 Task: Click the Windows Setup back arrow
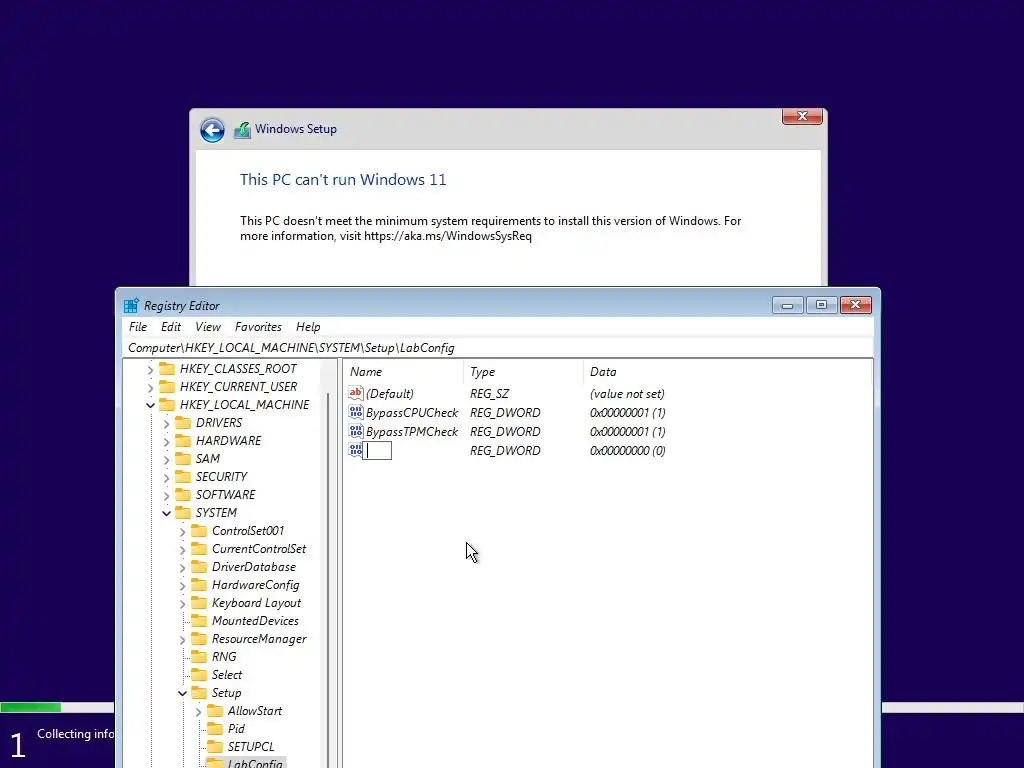click(x=212, y=130)
